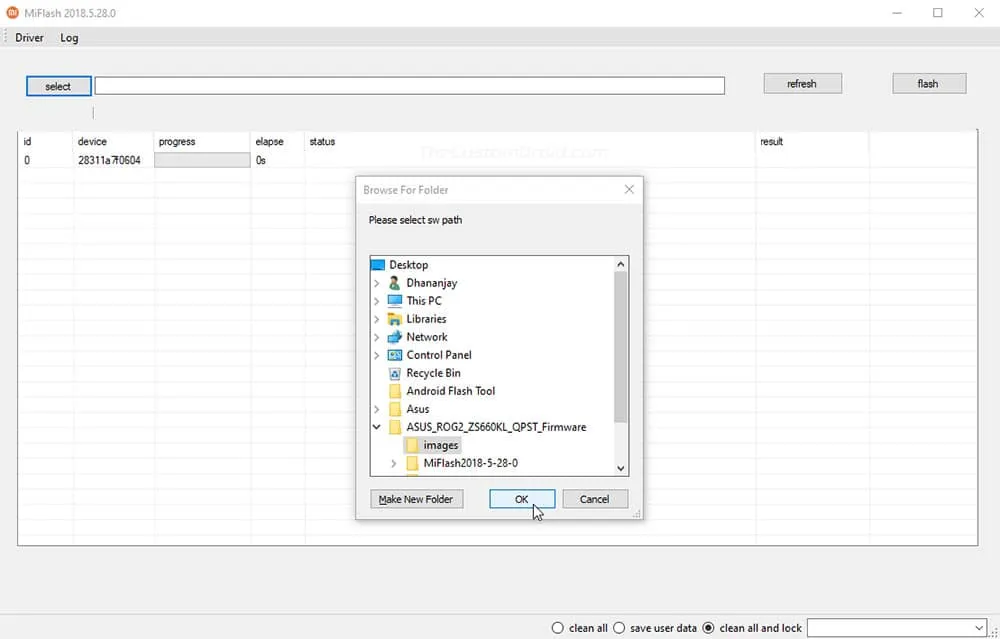
Task: Select the 'clean all and lock' option
Action: pos(708,628)
